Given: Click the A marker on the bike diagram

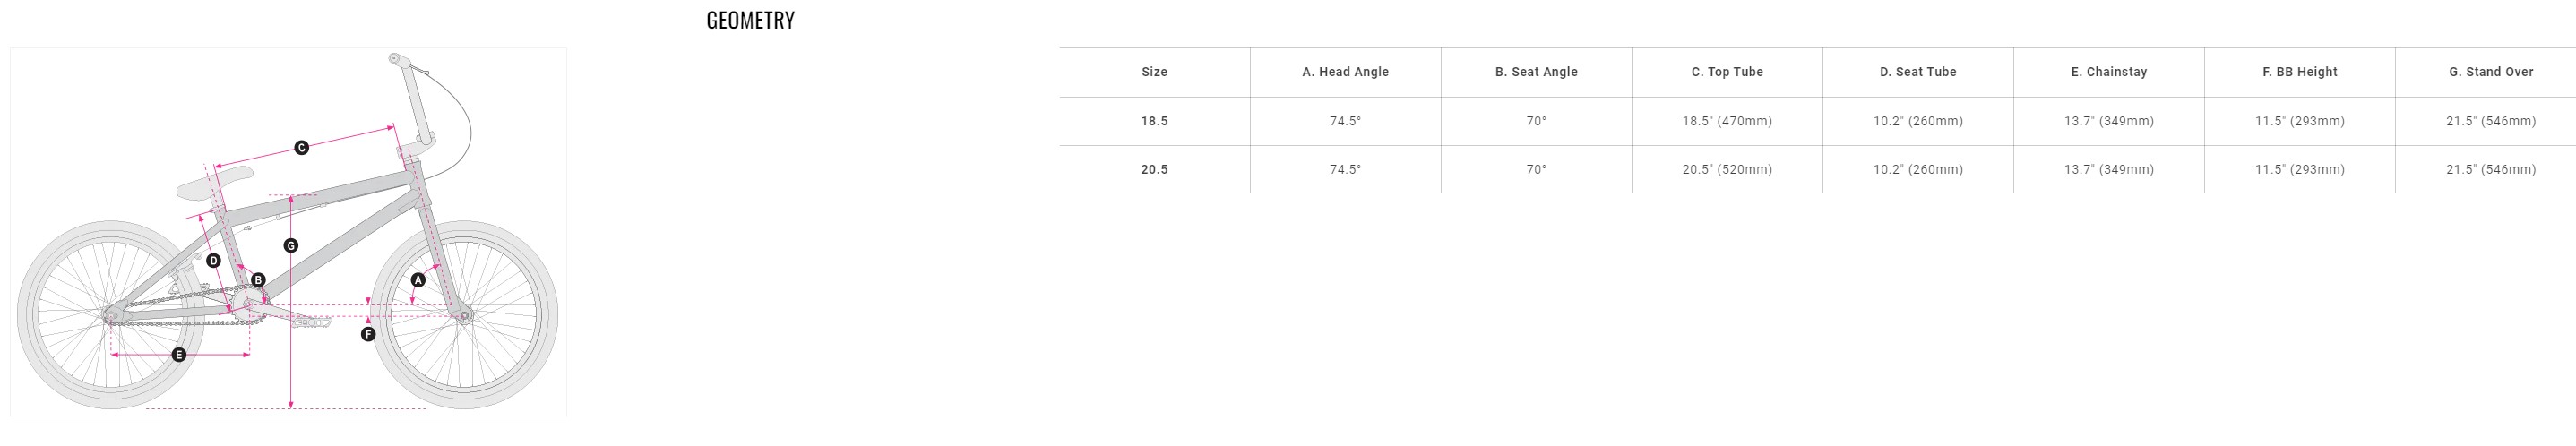Looking at the screenshot, I should pos(418,280).
